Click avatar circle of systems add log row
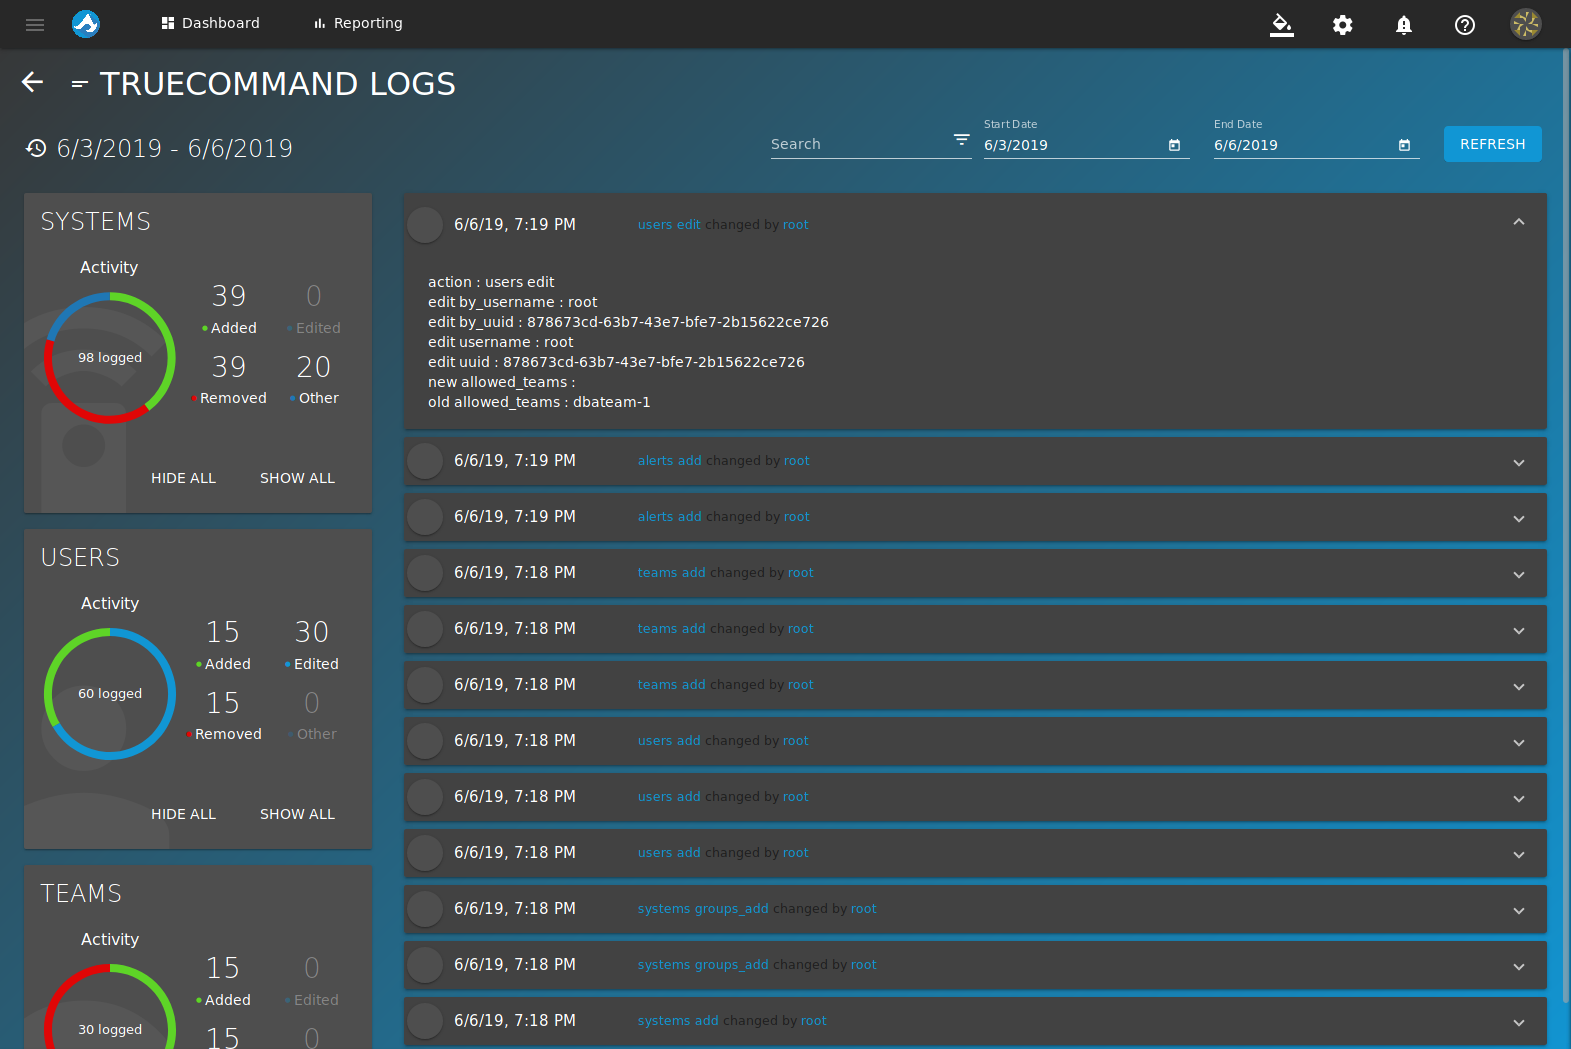The width and height of the screenshot is (1571, 1049). click(x=425, y=1021)
